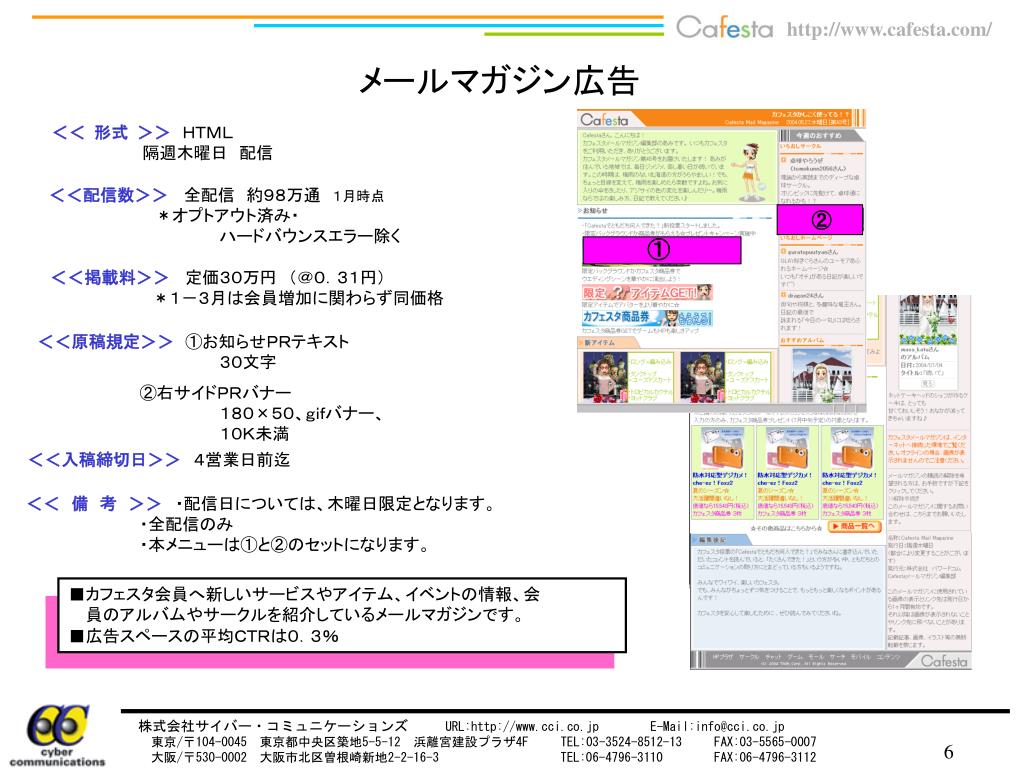This screenshot has width=1024, height=768.
Task: Click 'TEL:06-4796-3110' phone number
Action: (611, 758)
